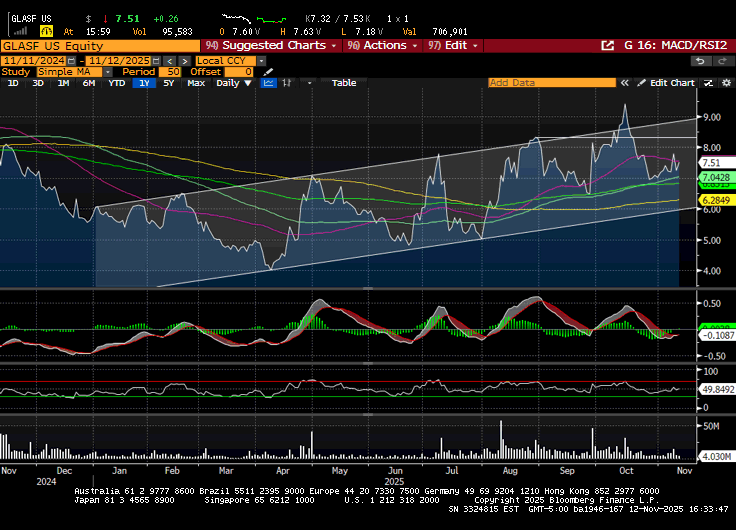This screenshot has width=736, height=530.
Task: Collapse panel with double-chevron icon
Action: tap(624, 83)
